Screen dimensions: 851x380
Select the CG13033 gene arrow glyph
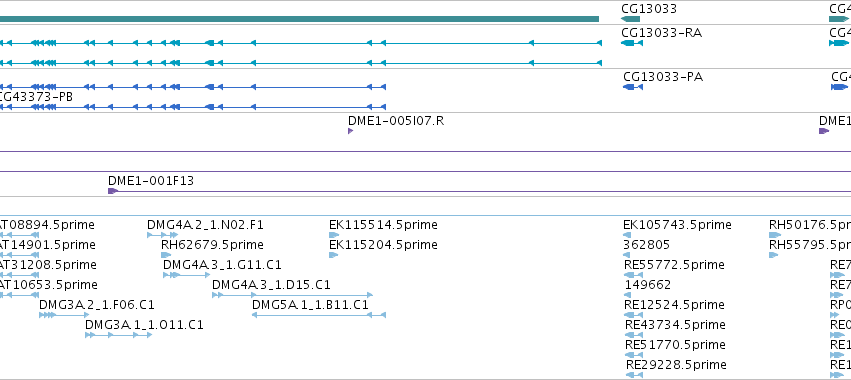click(x=631, y=19)
